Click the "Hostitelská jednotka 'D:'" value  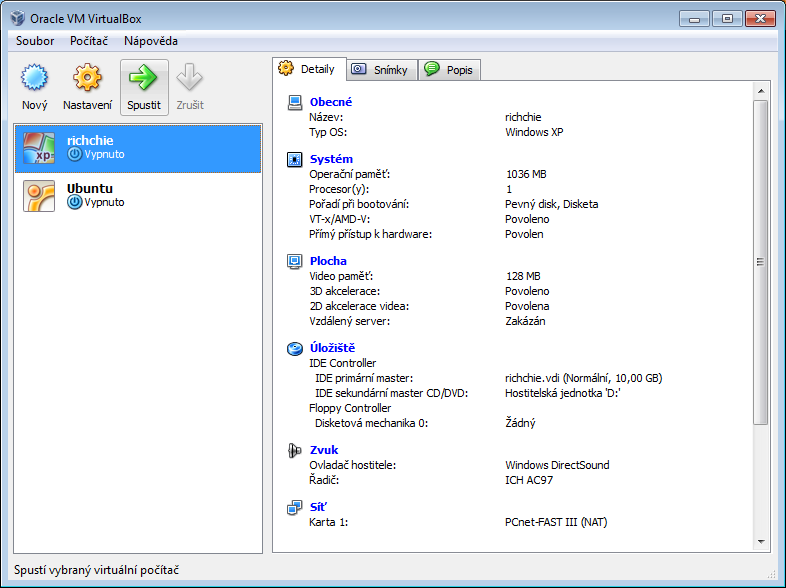pos(563,393)
